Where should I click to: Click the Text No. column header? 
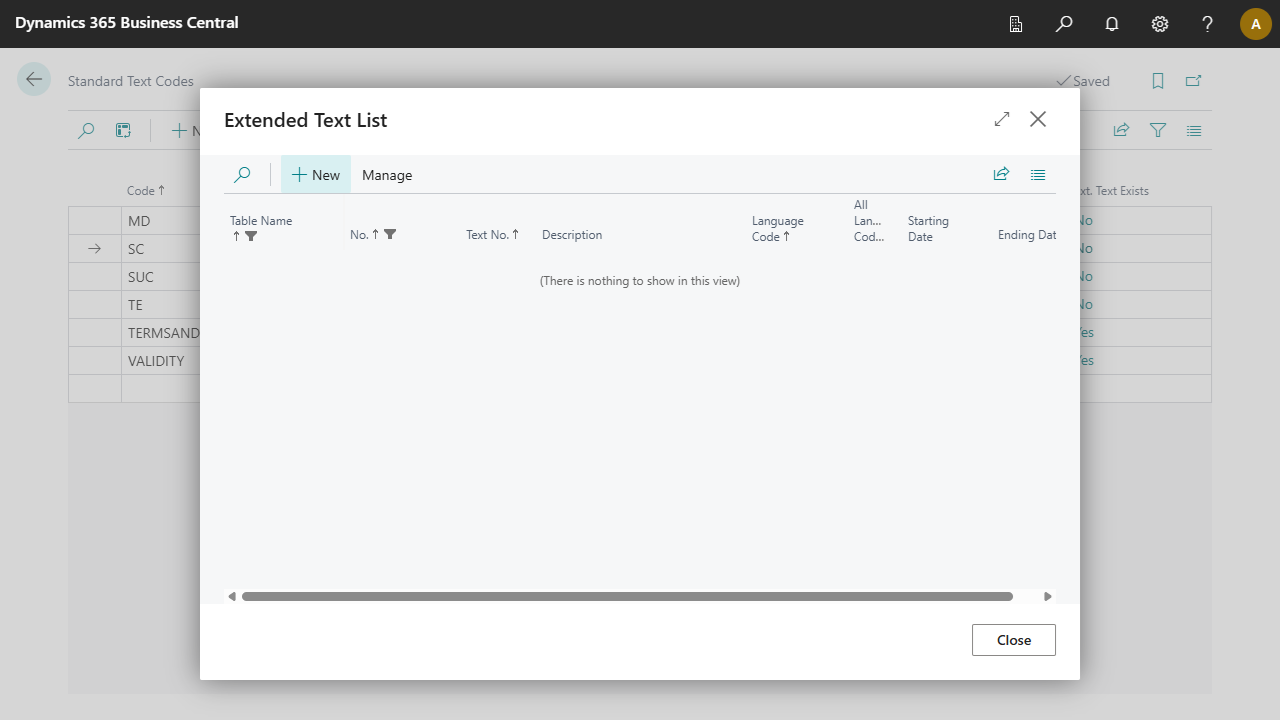[492, 235]
